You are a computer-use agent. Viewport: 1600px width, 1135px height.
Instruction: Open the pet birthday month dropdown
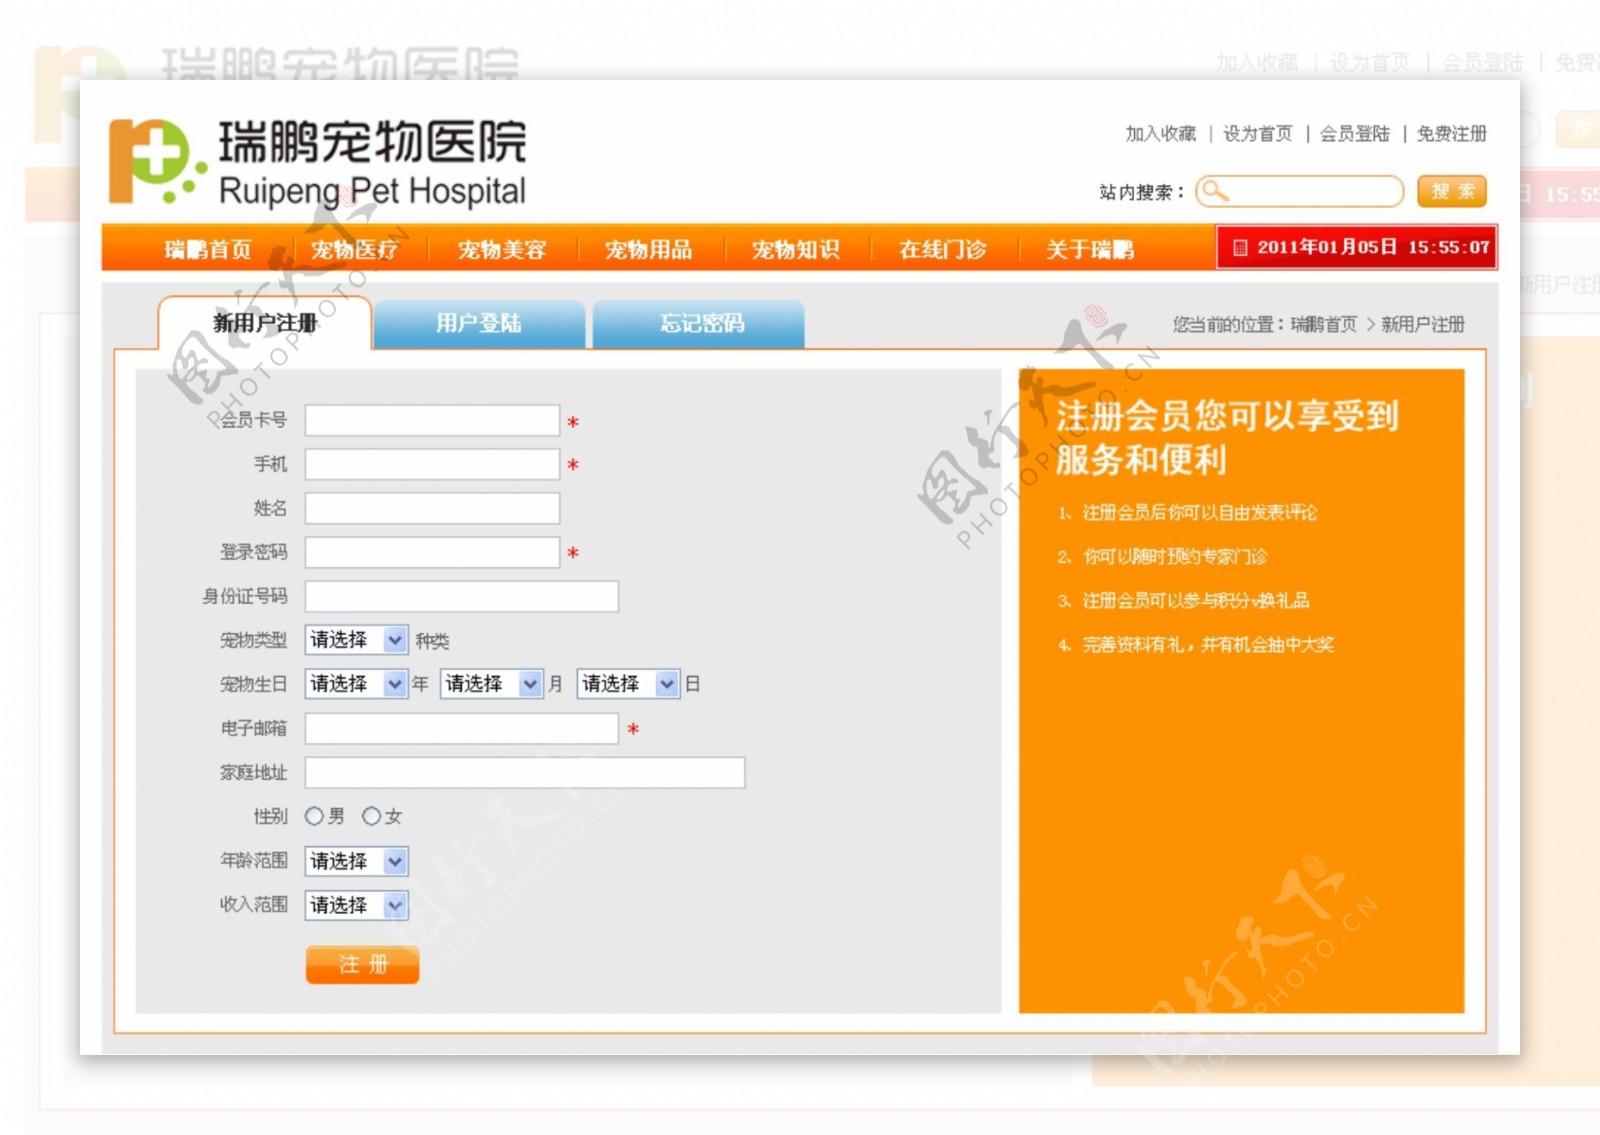pos(493,684)
